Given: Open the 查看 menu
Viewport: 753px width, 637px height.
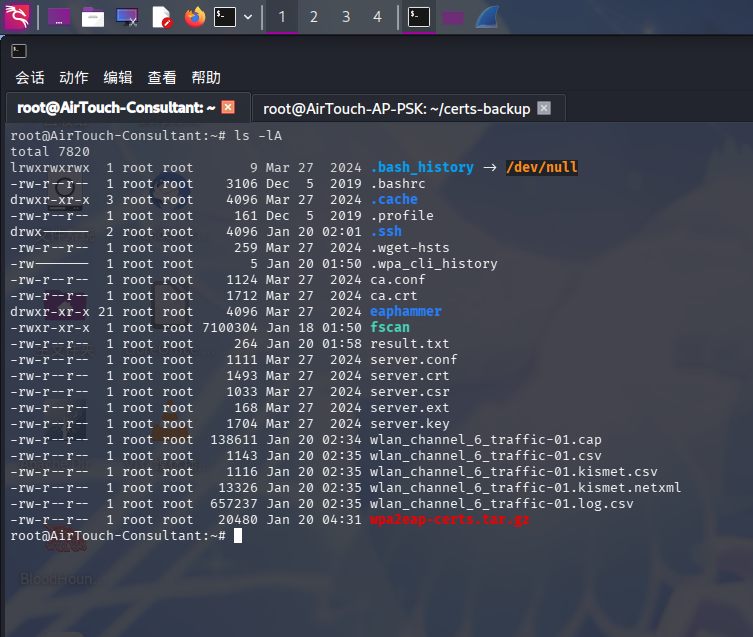Looking at the screenshot, I should tap(162, 77).
